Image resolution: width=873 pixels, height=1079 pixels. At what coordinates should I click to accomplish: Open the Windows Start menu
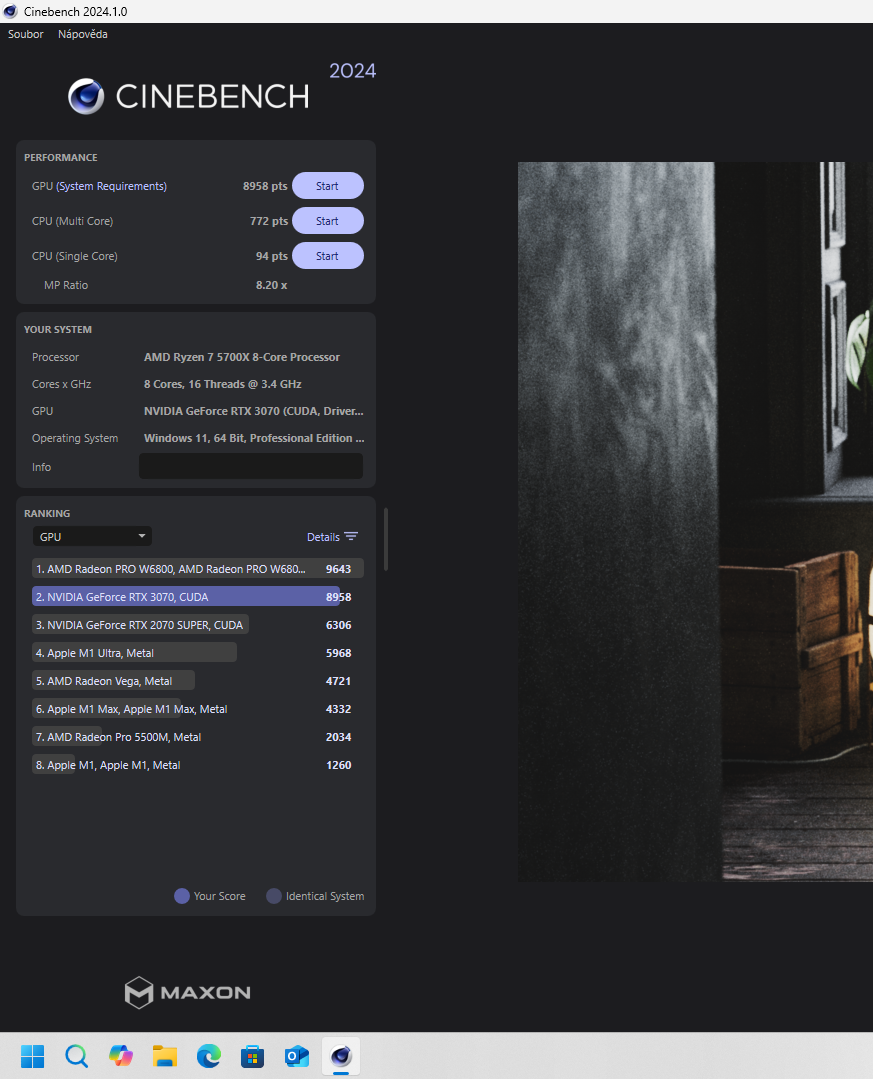33,1056
